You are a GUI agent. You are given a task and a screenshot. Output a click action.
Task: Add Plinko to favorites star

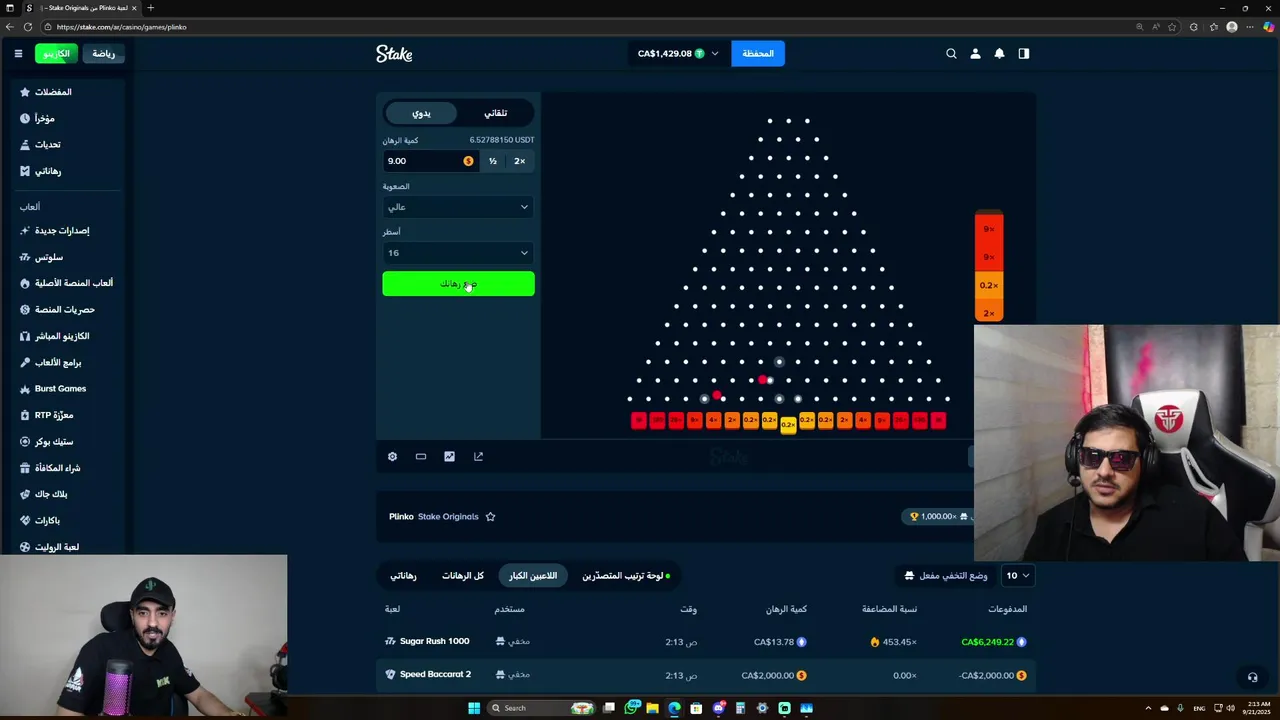[x=490, y=517]
